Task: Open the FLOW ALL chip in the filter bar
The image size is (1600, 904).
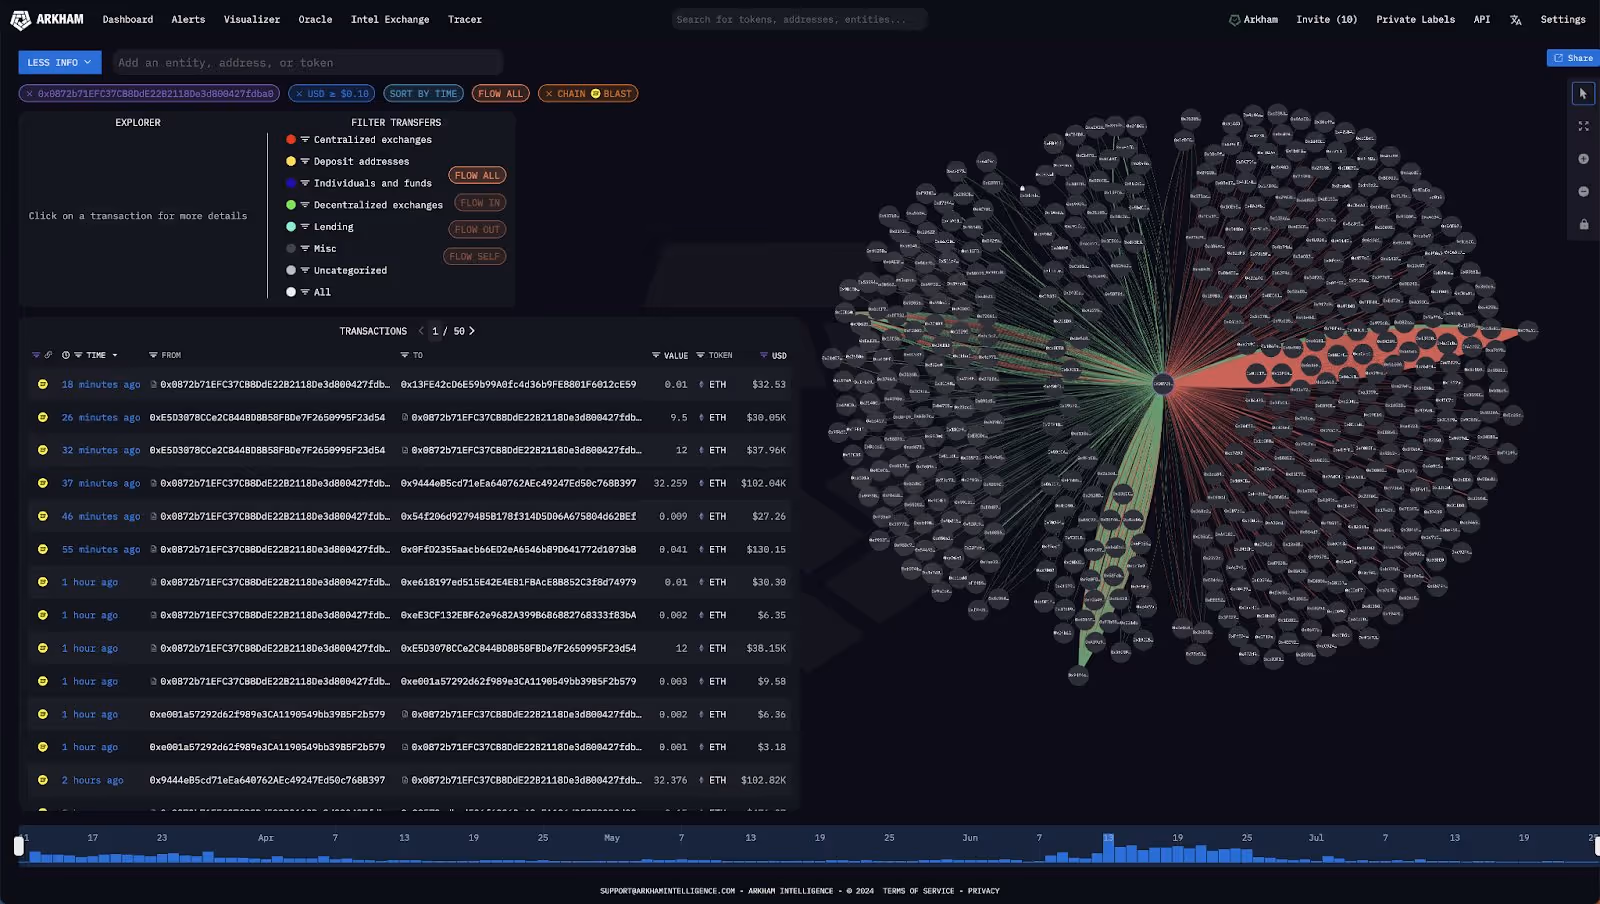Action: click(x=500, y=94)
